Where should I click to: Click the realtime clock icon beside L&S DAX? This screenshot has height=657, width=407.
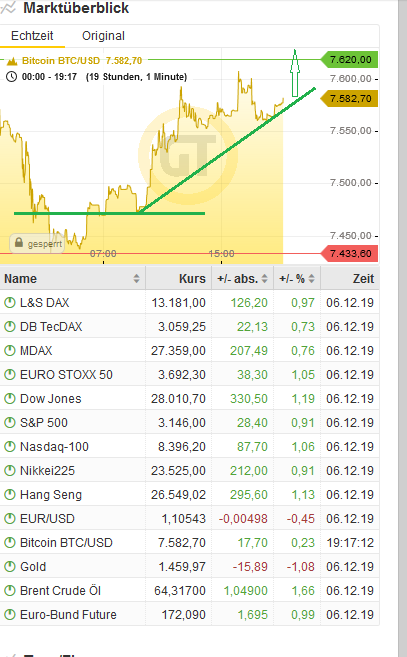[x=10, y=303]
